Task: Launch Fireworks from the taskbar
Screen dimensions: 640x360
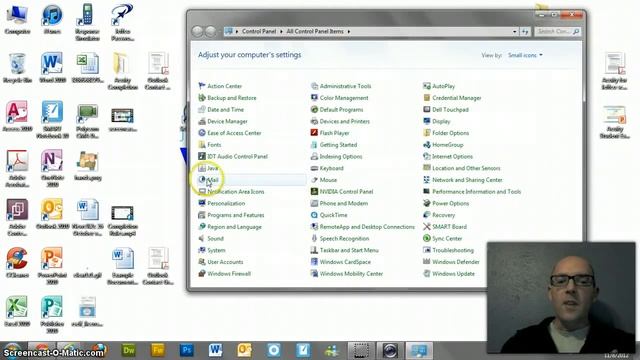Action: coord(158,350)
